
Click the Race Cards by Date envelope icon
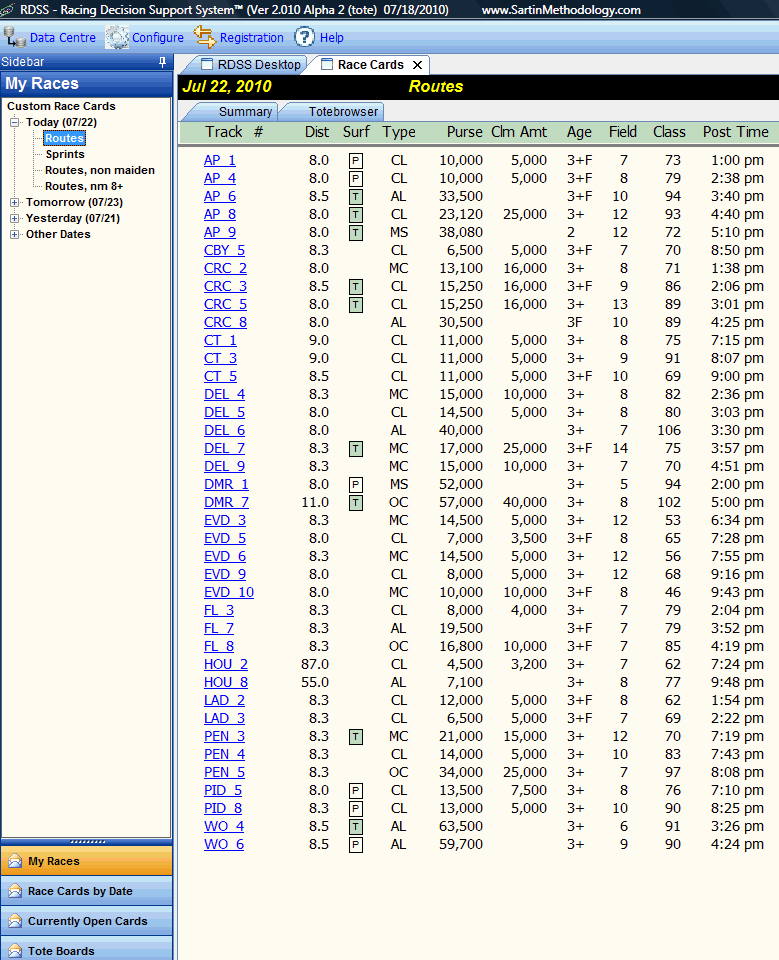[x=15, y=891]
